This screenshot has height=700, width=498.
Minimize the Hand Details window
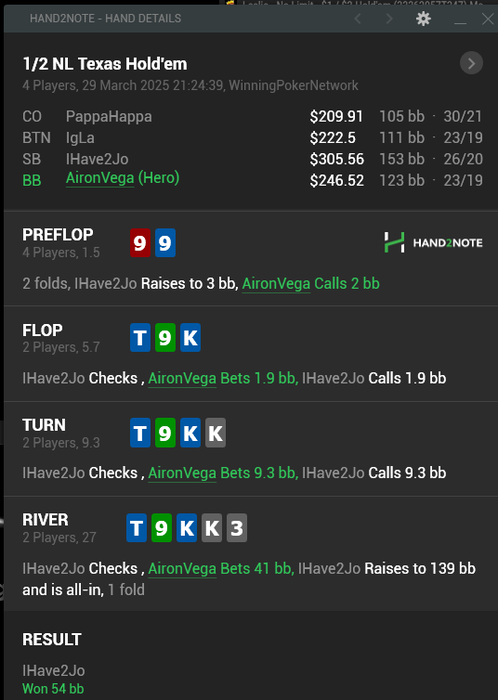(x=460, y=19)
